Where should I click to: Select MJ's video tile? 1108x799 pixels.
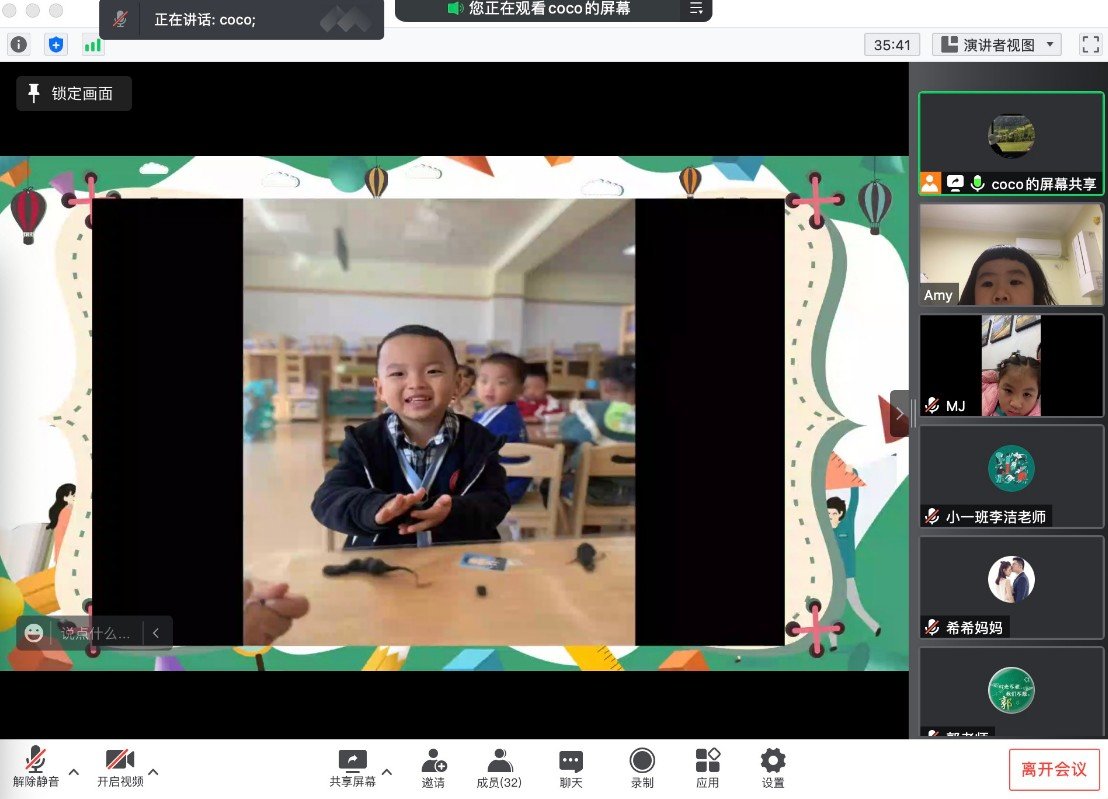click(x=1011, y=365)
